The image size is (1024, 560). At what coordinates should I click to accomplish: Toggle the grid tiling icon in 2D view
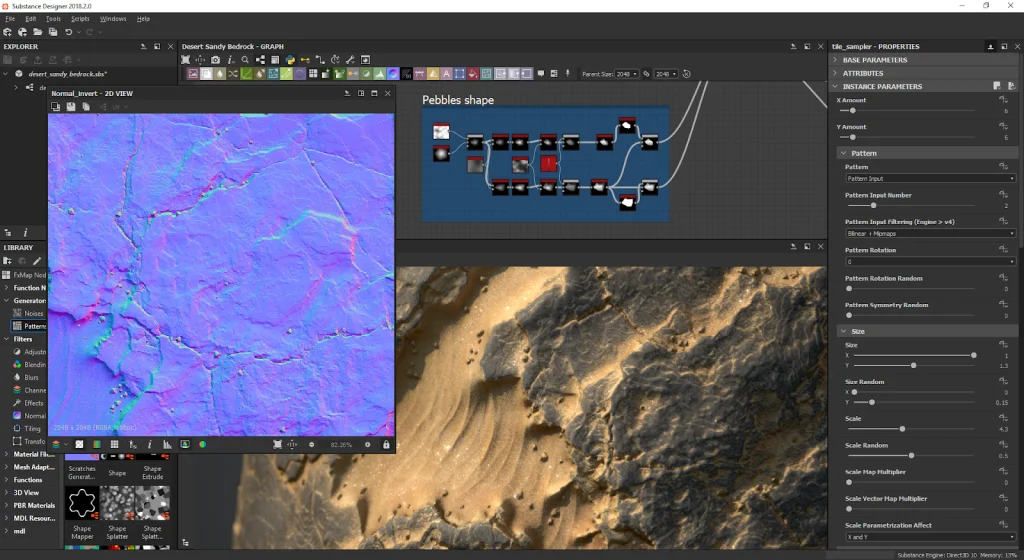(x=114, y=444)
